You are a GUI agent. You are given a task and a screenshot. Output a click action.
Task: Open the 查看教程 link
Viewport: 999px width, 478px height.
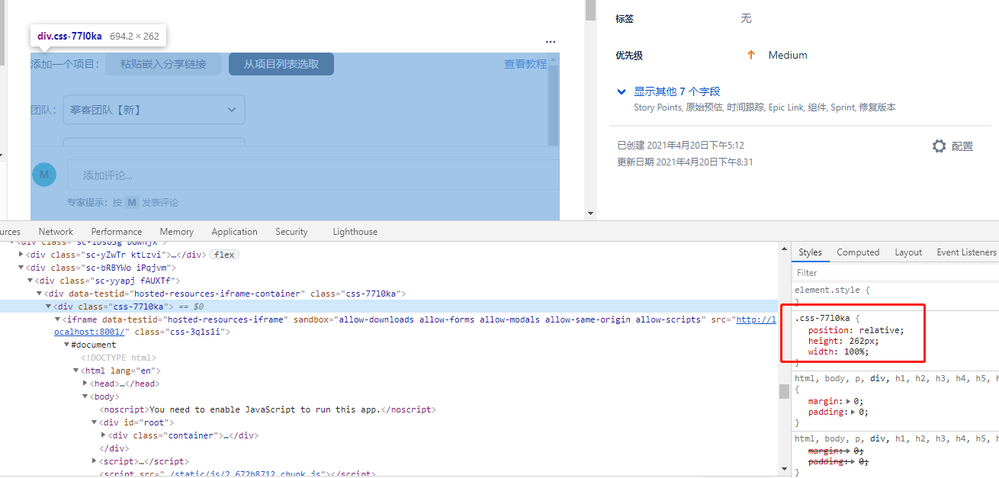[526, 64]
